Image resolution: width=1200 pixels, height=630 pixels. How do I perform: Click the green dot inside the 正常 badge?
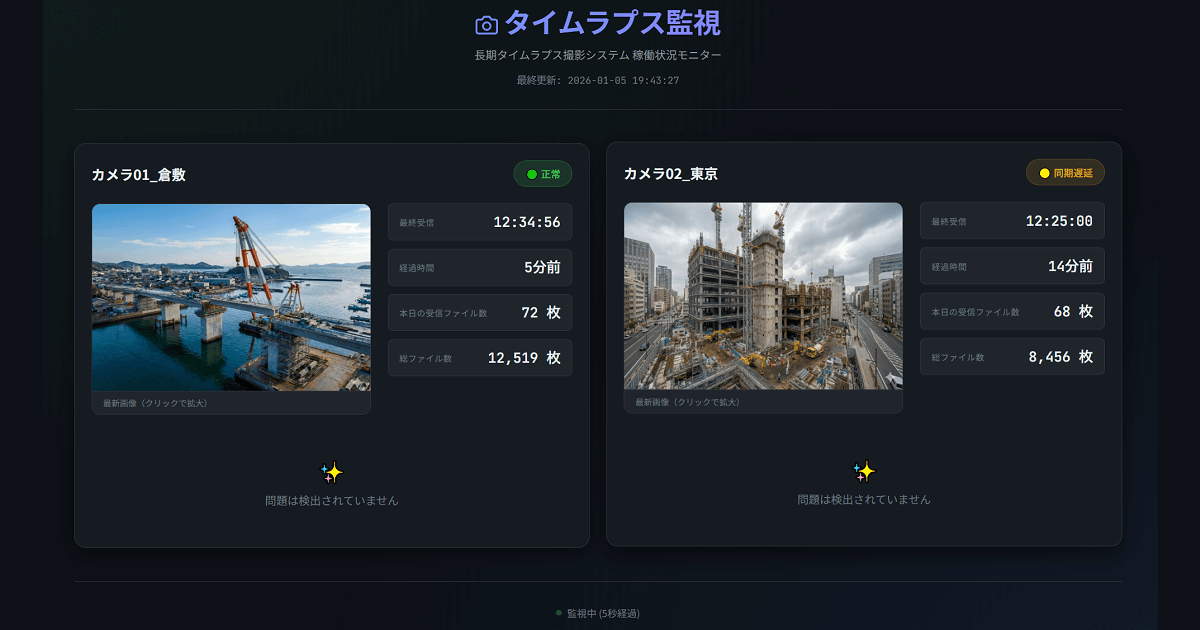[530, 173]
